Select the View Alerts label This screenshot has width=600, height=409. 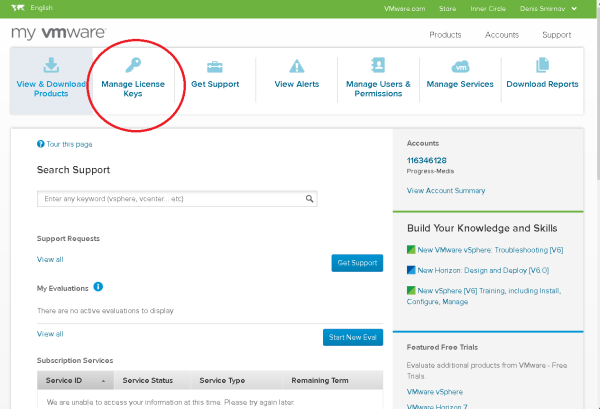pos(297,84)
